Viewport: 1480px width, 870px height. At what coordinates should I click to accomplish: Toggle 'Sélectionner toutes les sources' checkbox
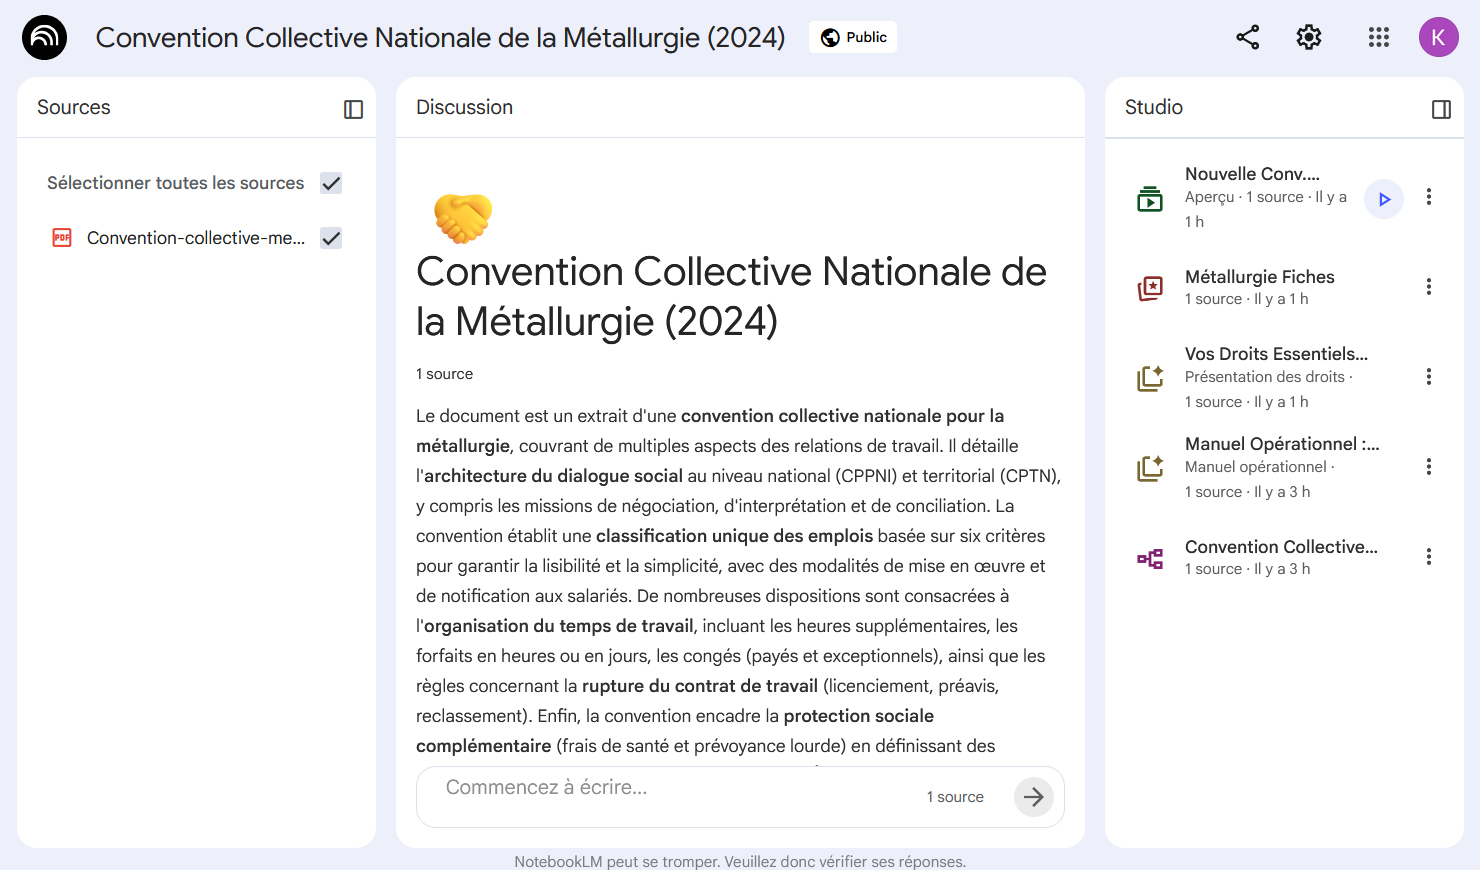[331, 183]
